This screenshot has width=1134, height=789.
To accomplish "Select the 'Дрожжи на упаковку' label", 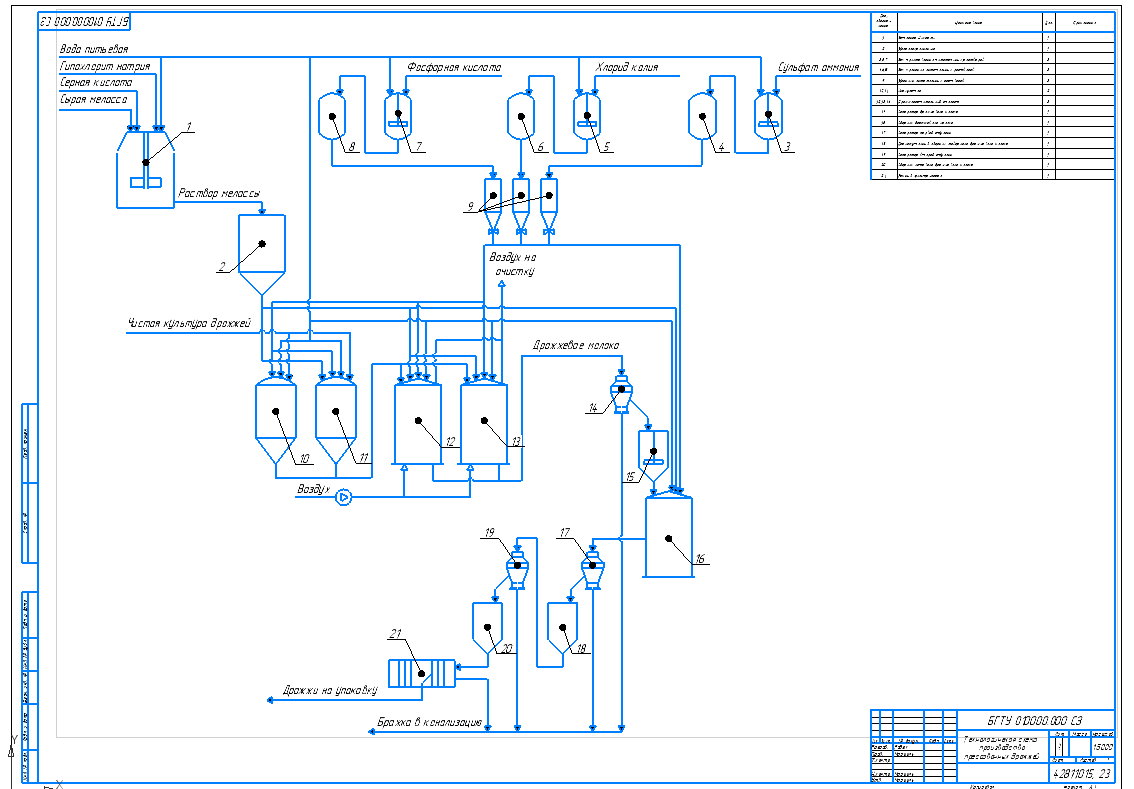I will pyautogui.click(x=331, y=691).
